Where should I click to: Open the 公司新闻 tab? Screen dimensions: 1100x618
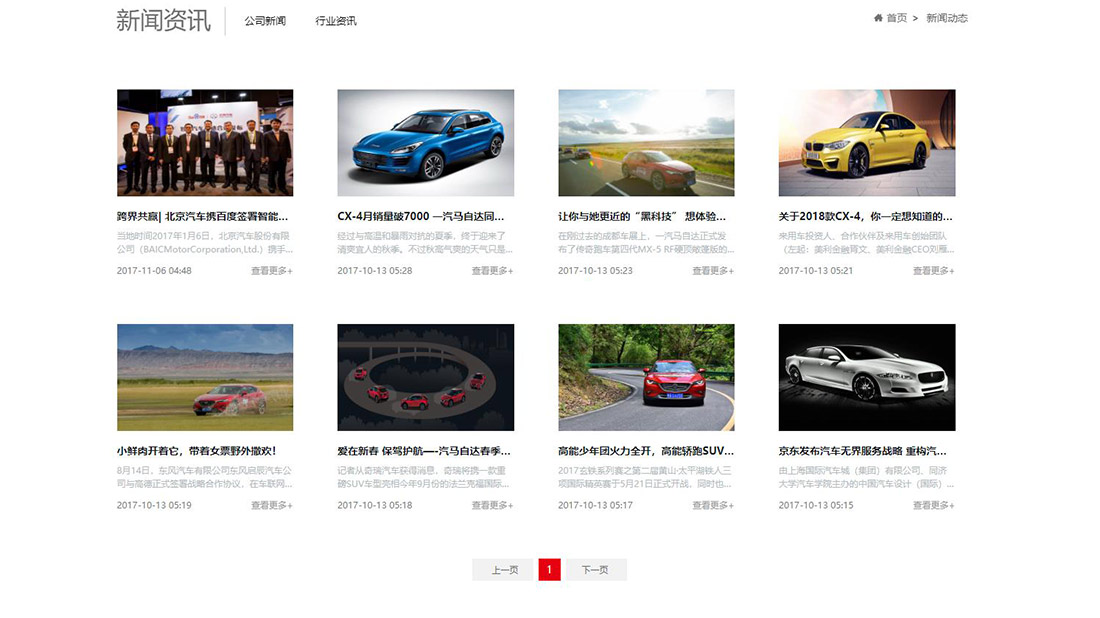click(x=265, y=21)
